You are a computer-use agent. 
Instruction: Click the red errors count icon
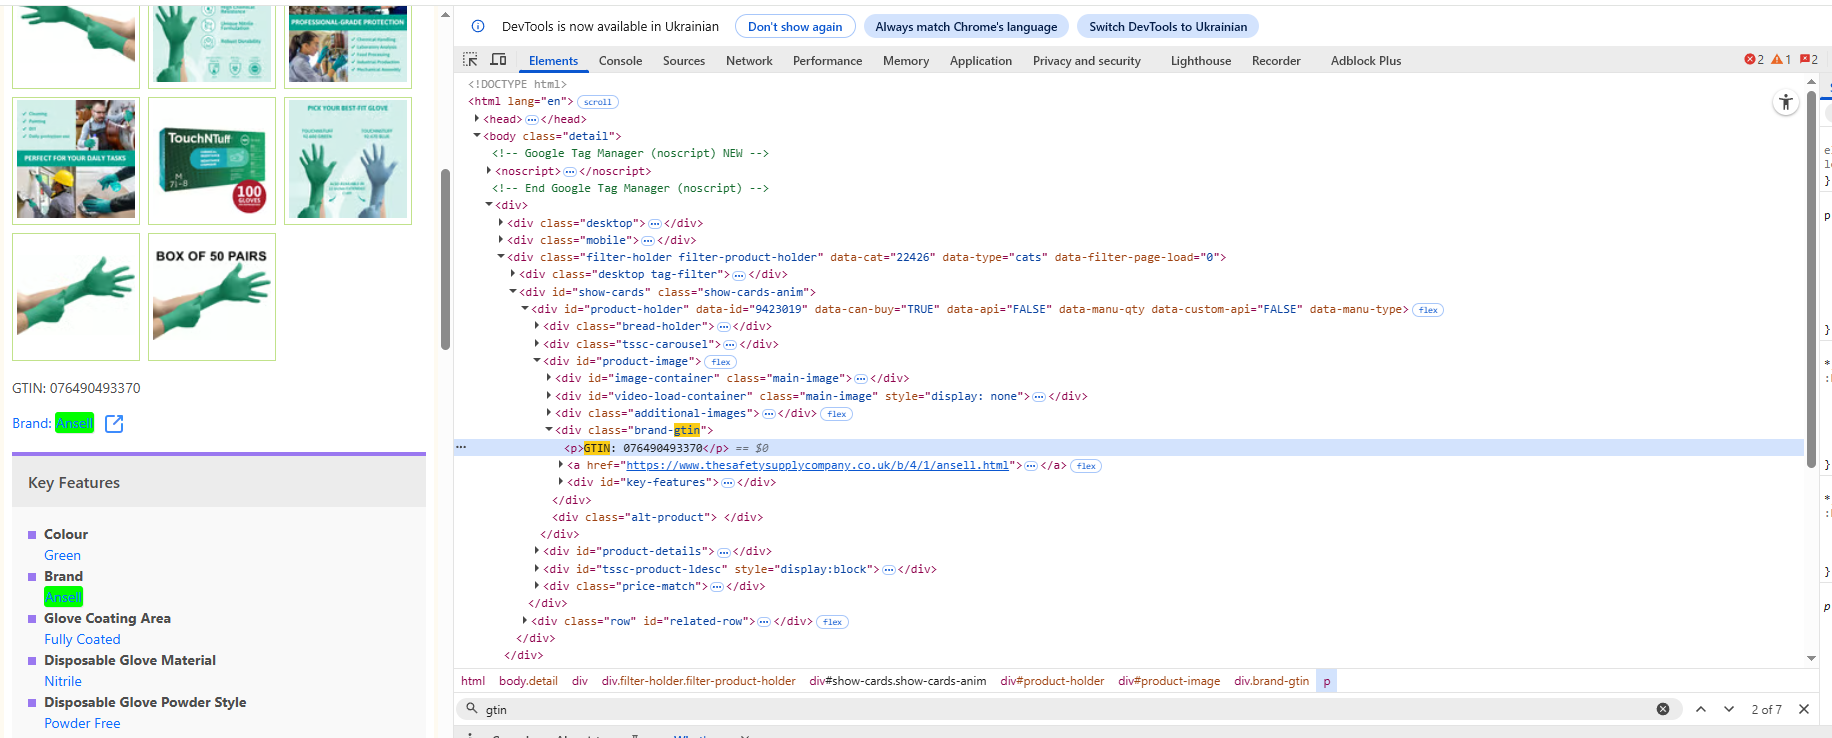[x=1754, y=60]
